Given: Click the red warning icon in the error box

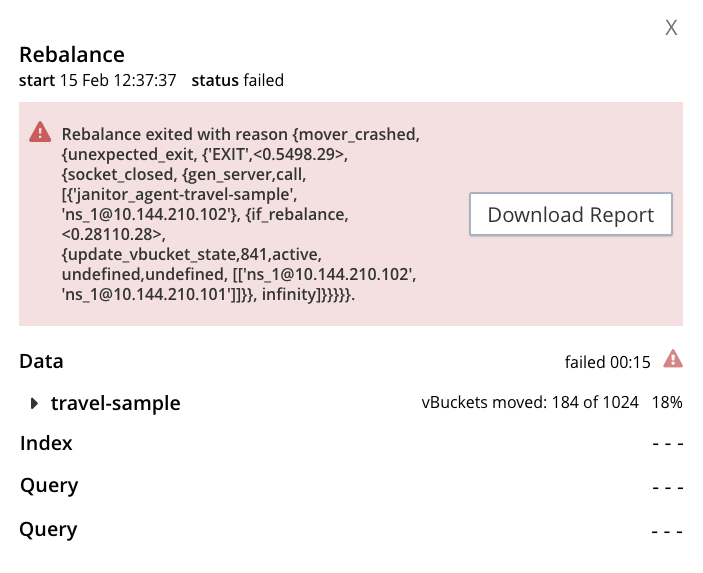Looking at the screenshot, I should (x=40, y=132).
